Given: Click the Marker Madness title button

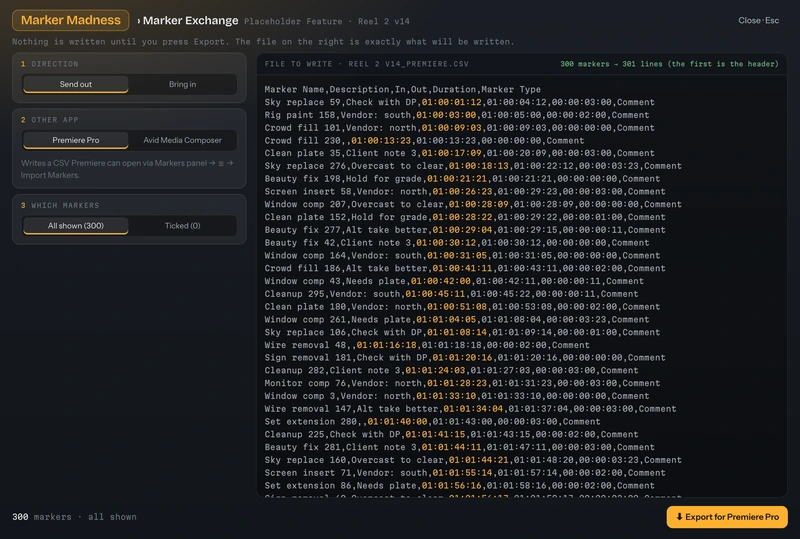Looking at the screenshot, I should coord(70,20).
